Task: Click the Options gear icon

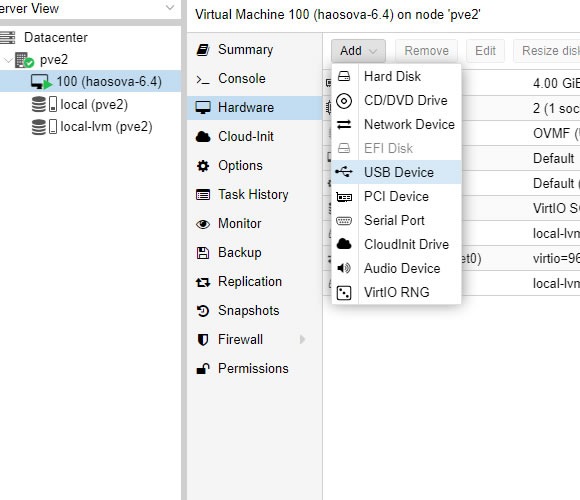Action: pos(203,166)
